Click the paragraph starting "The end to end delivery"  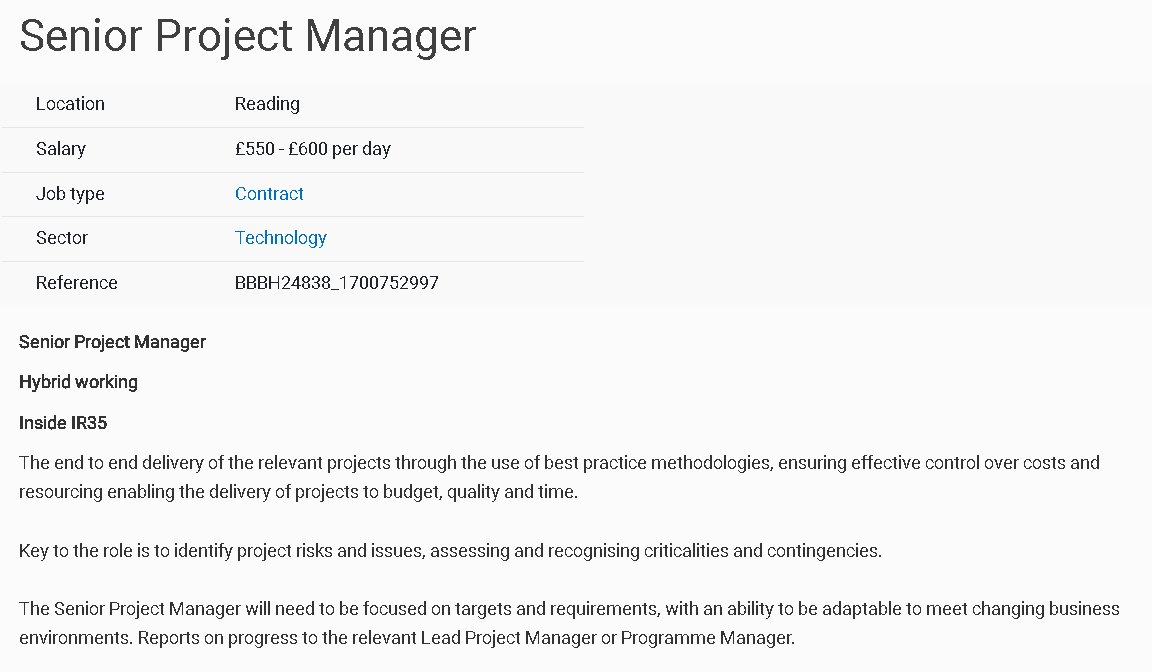559,477
